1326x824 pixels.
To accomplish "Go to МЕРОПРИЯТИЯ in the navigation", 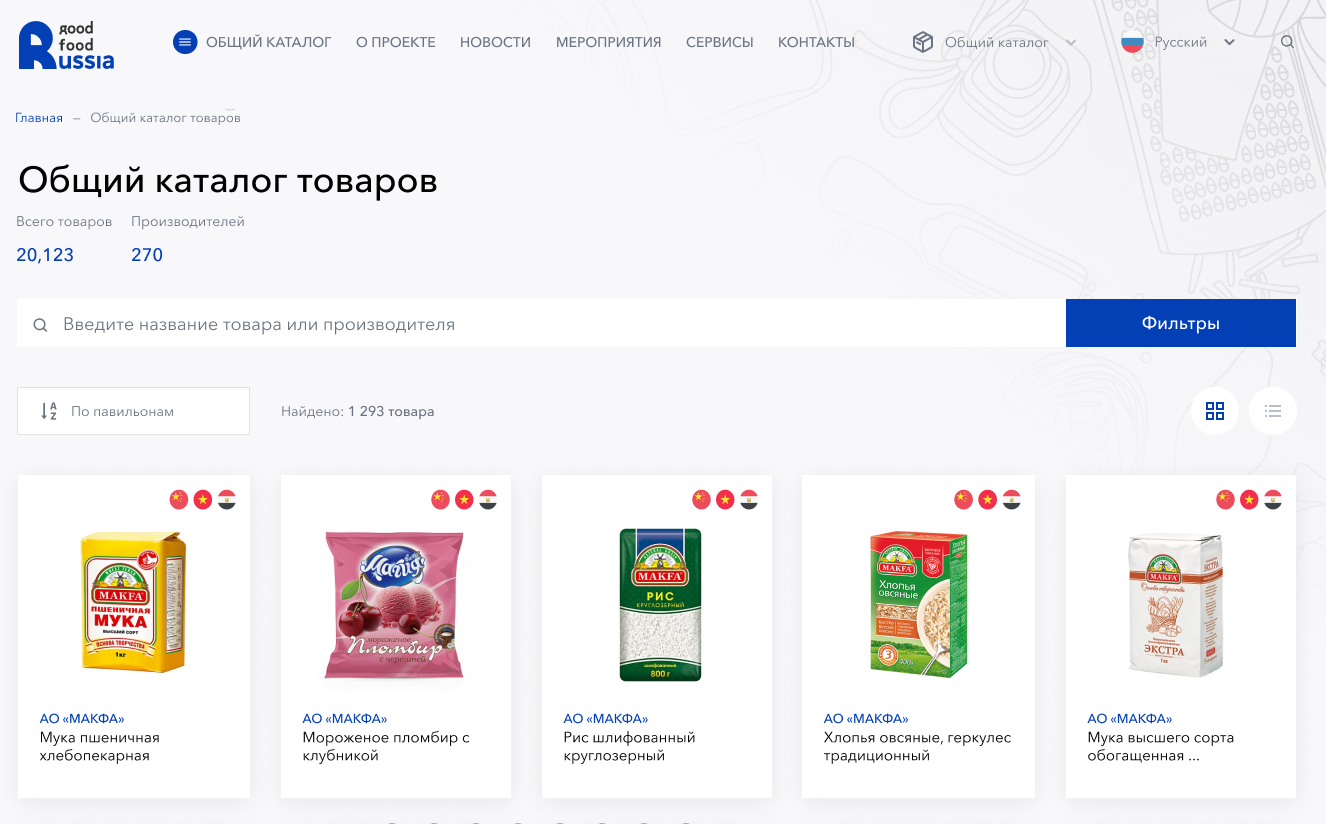I will coord(608,42).
